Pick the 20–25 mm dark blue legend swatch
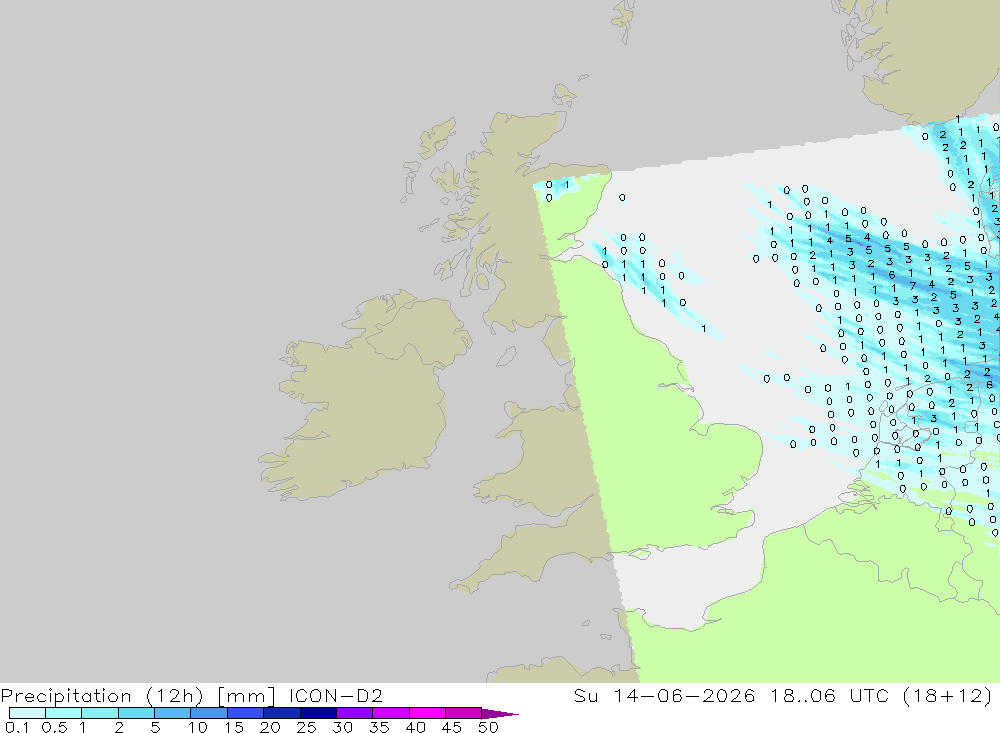 click(x=282, y=713)
